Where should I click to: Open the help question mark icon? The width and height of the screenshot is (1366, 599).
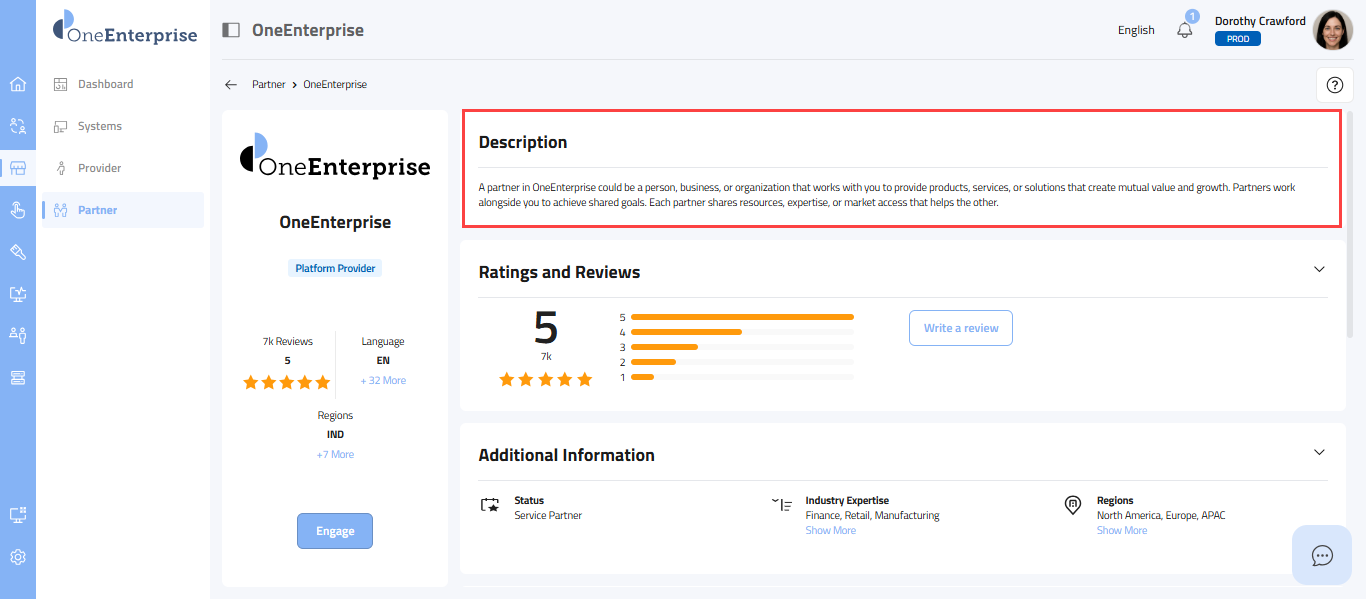point(1334,85)
